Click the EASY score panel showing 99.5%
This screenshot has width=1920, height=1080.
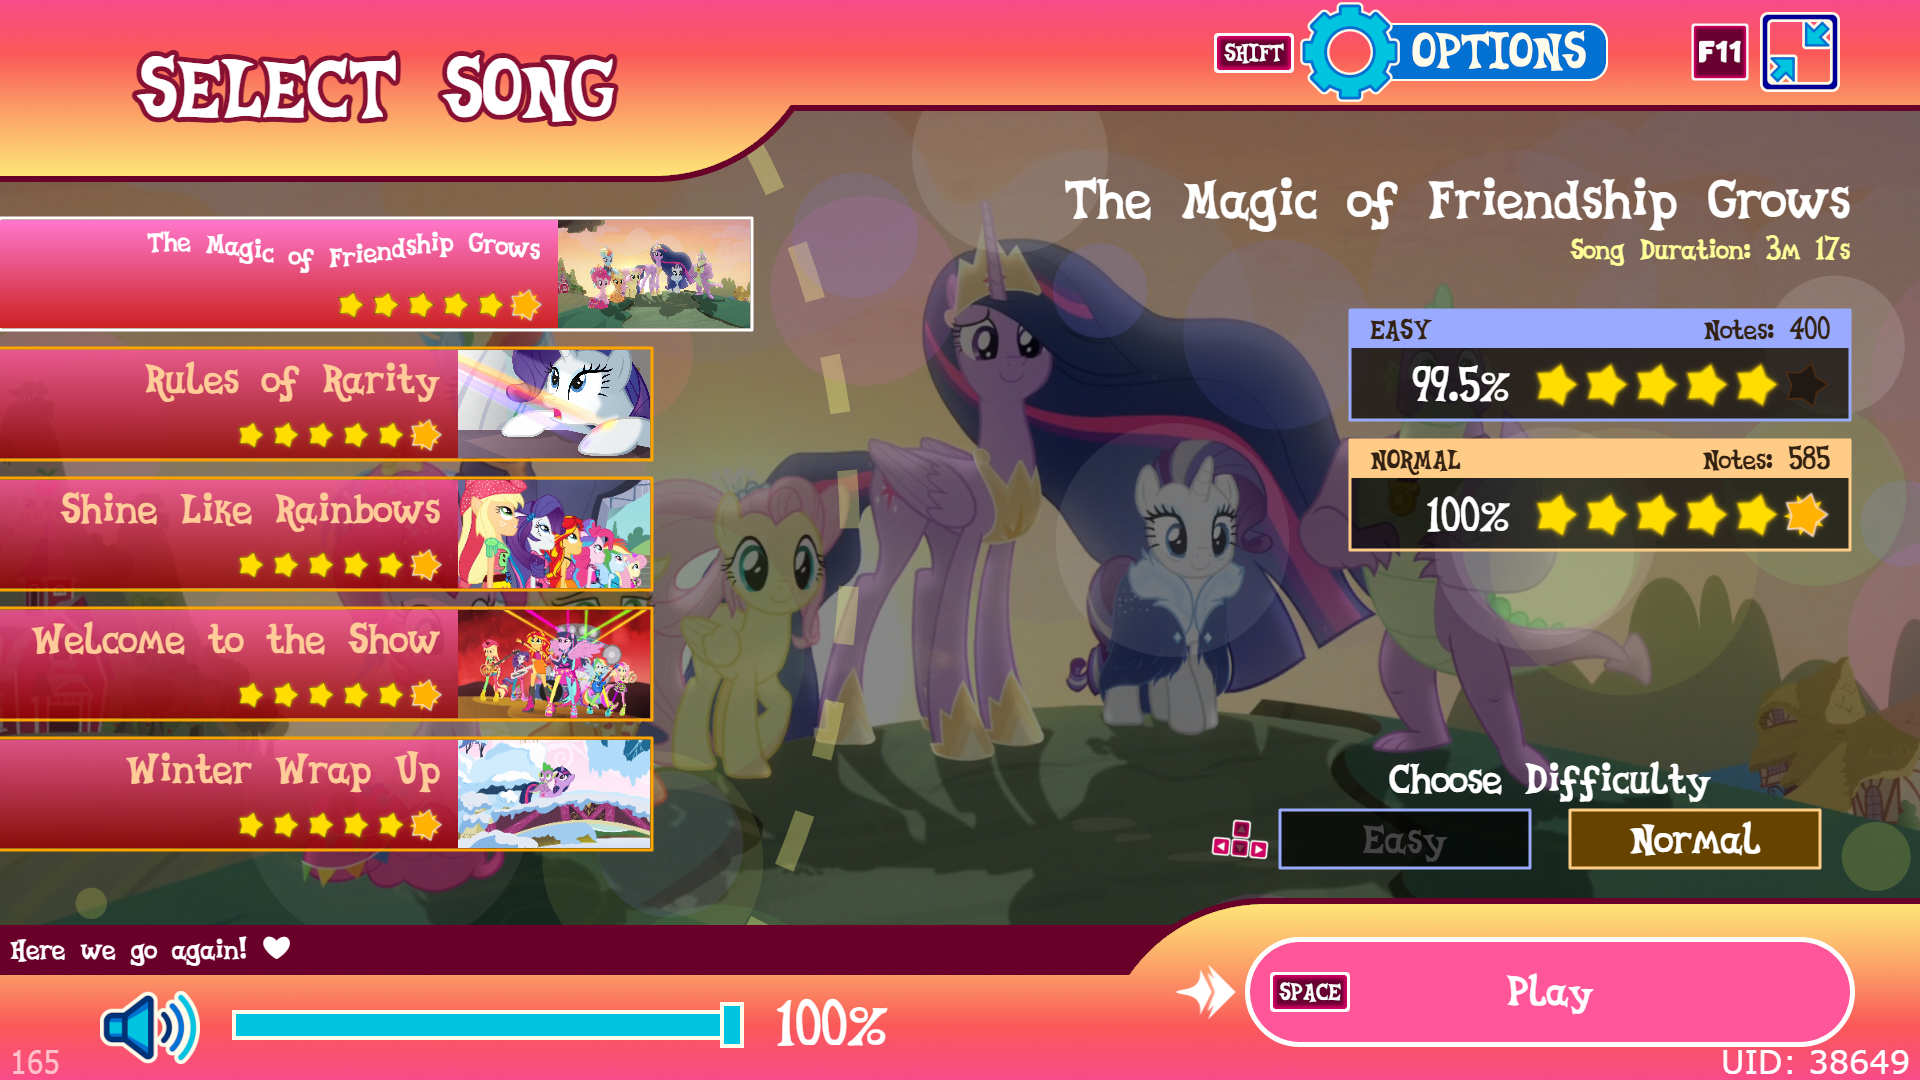(x=1600, y=365)
